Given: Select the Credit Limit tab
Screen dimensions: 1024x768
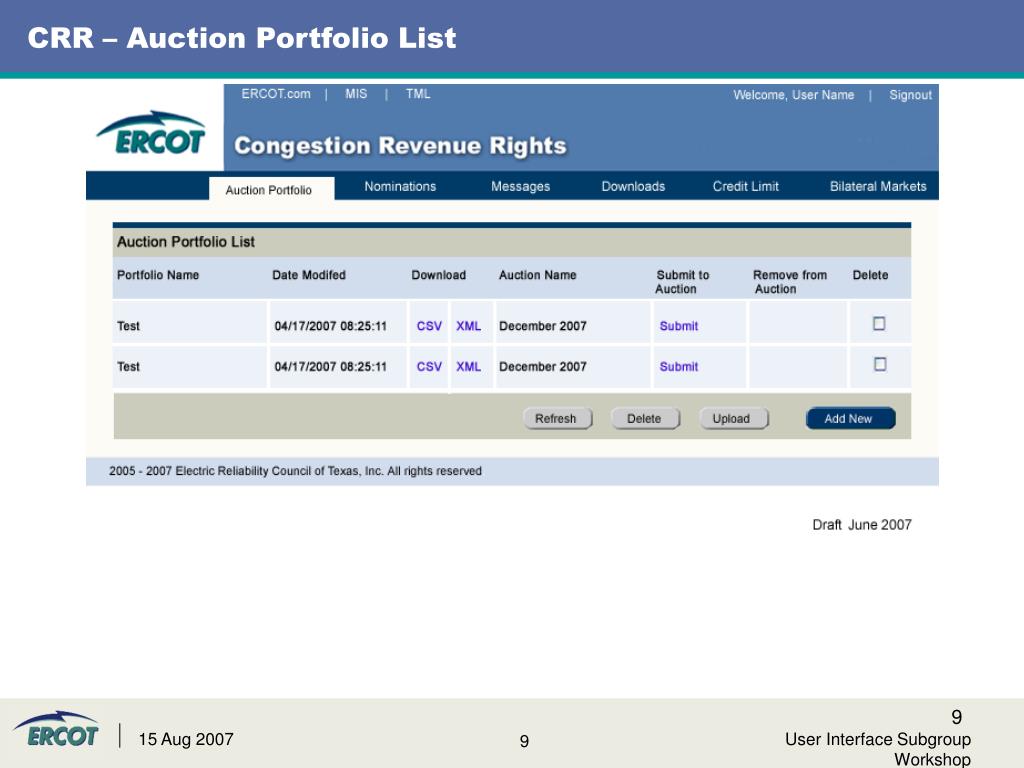Looking at the screenshot, I should point(746,187).
